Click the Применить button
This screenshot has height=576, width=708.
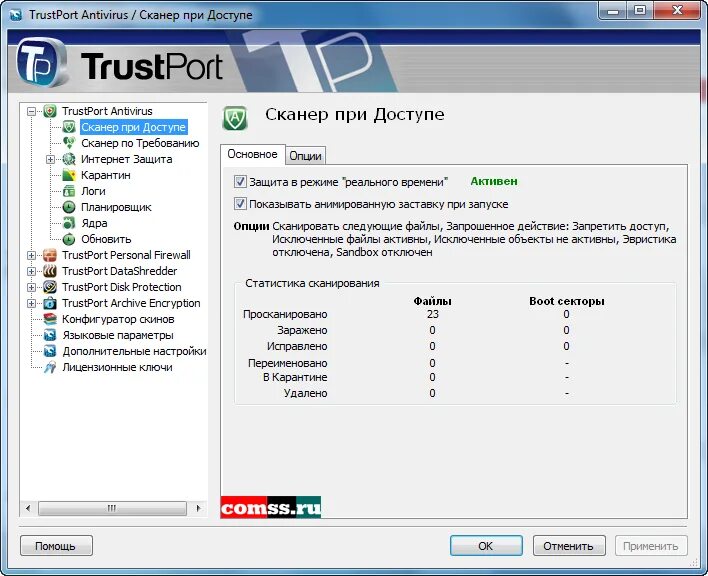tap(651, 546)
